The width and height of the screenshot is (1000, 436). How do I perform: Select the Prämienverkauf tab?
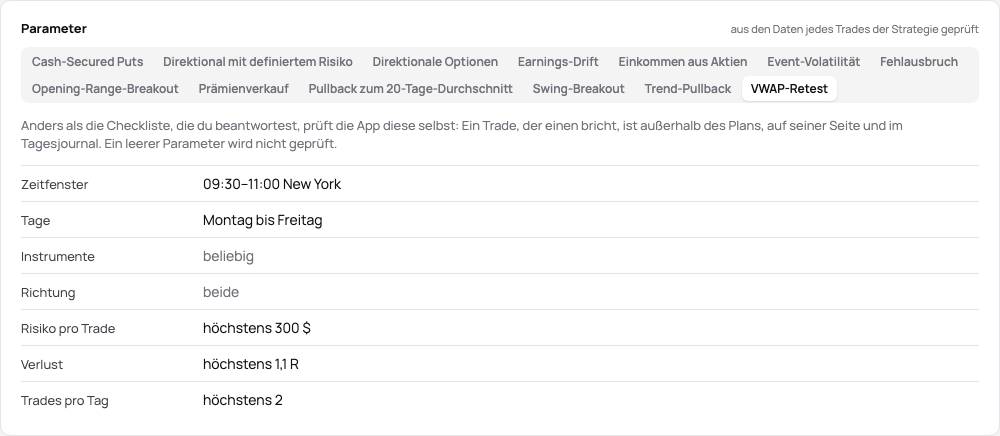point(244,89)
